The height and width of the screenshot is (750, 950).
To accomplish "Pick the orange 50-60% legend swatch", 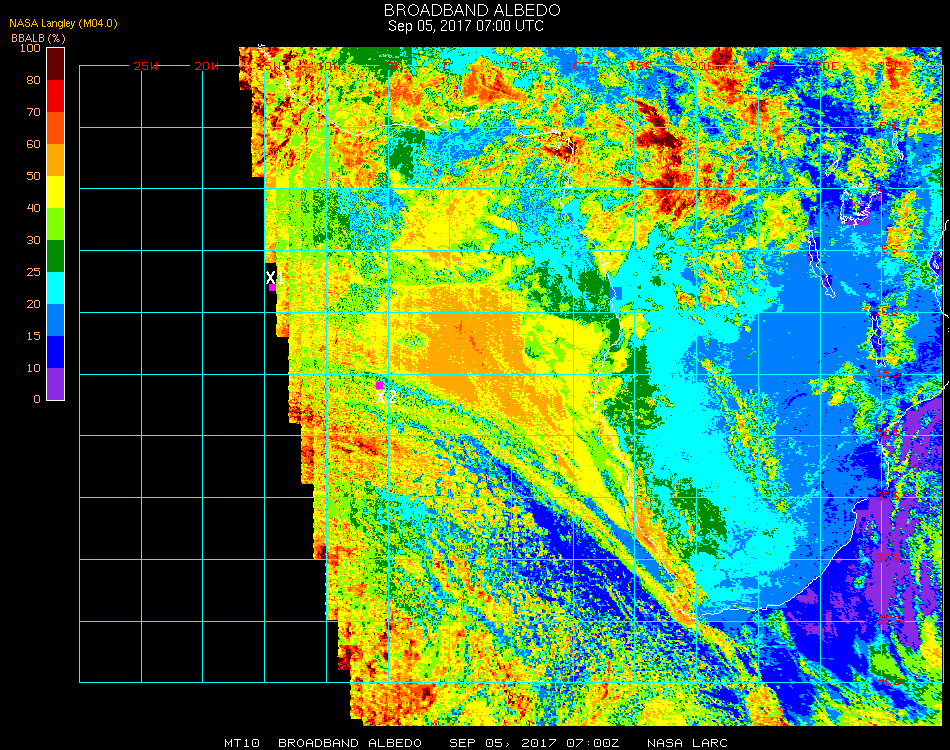I will [56, 160].
